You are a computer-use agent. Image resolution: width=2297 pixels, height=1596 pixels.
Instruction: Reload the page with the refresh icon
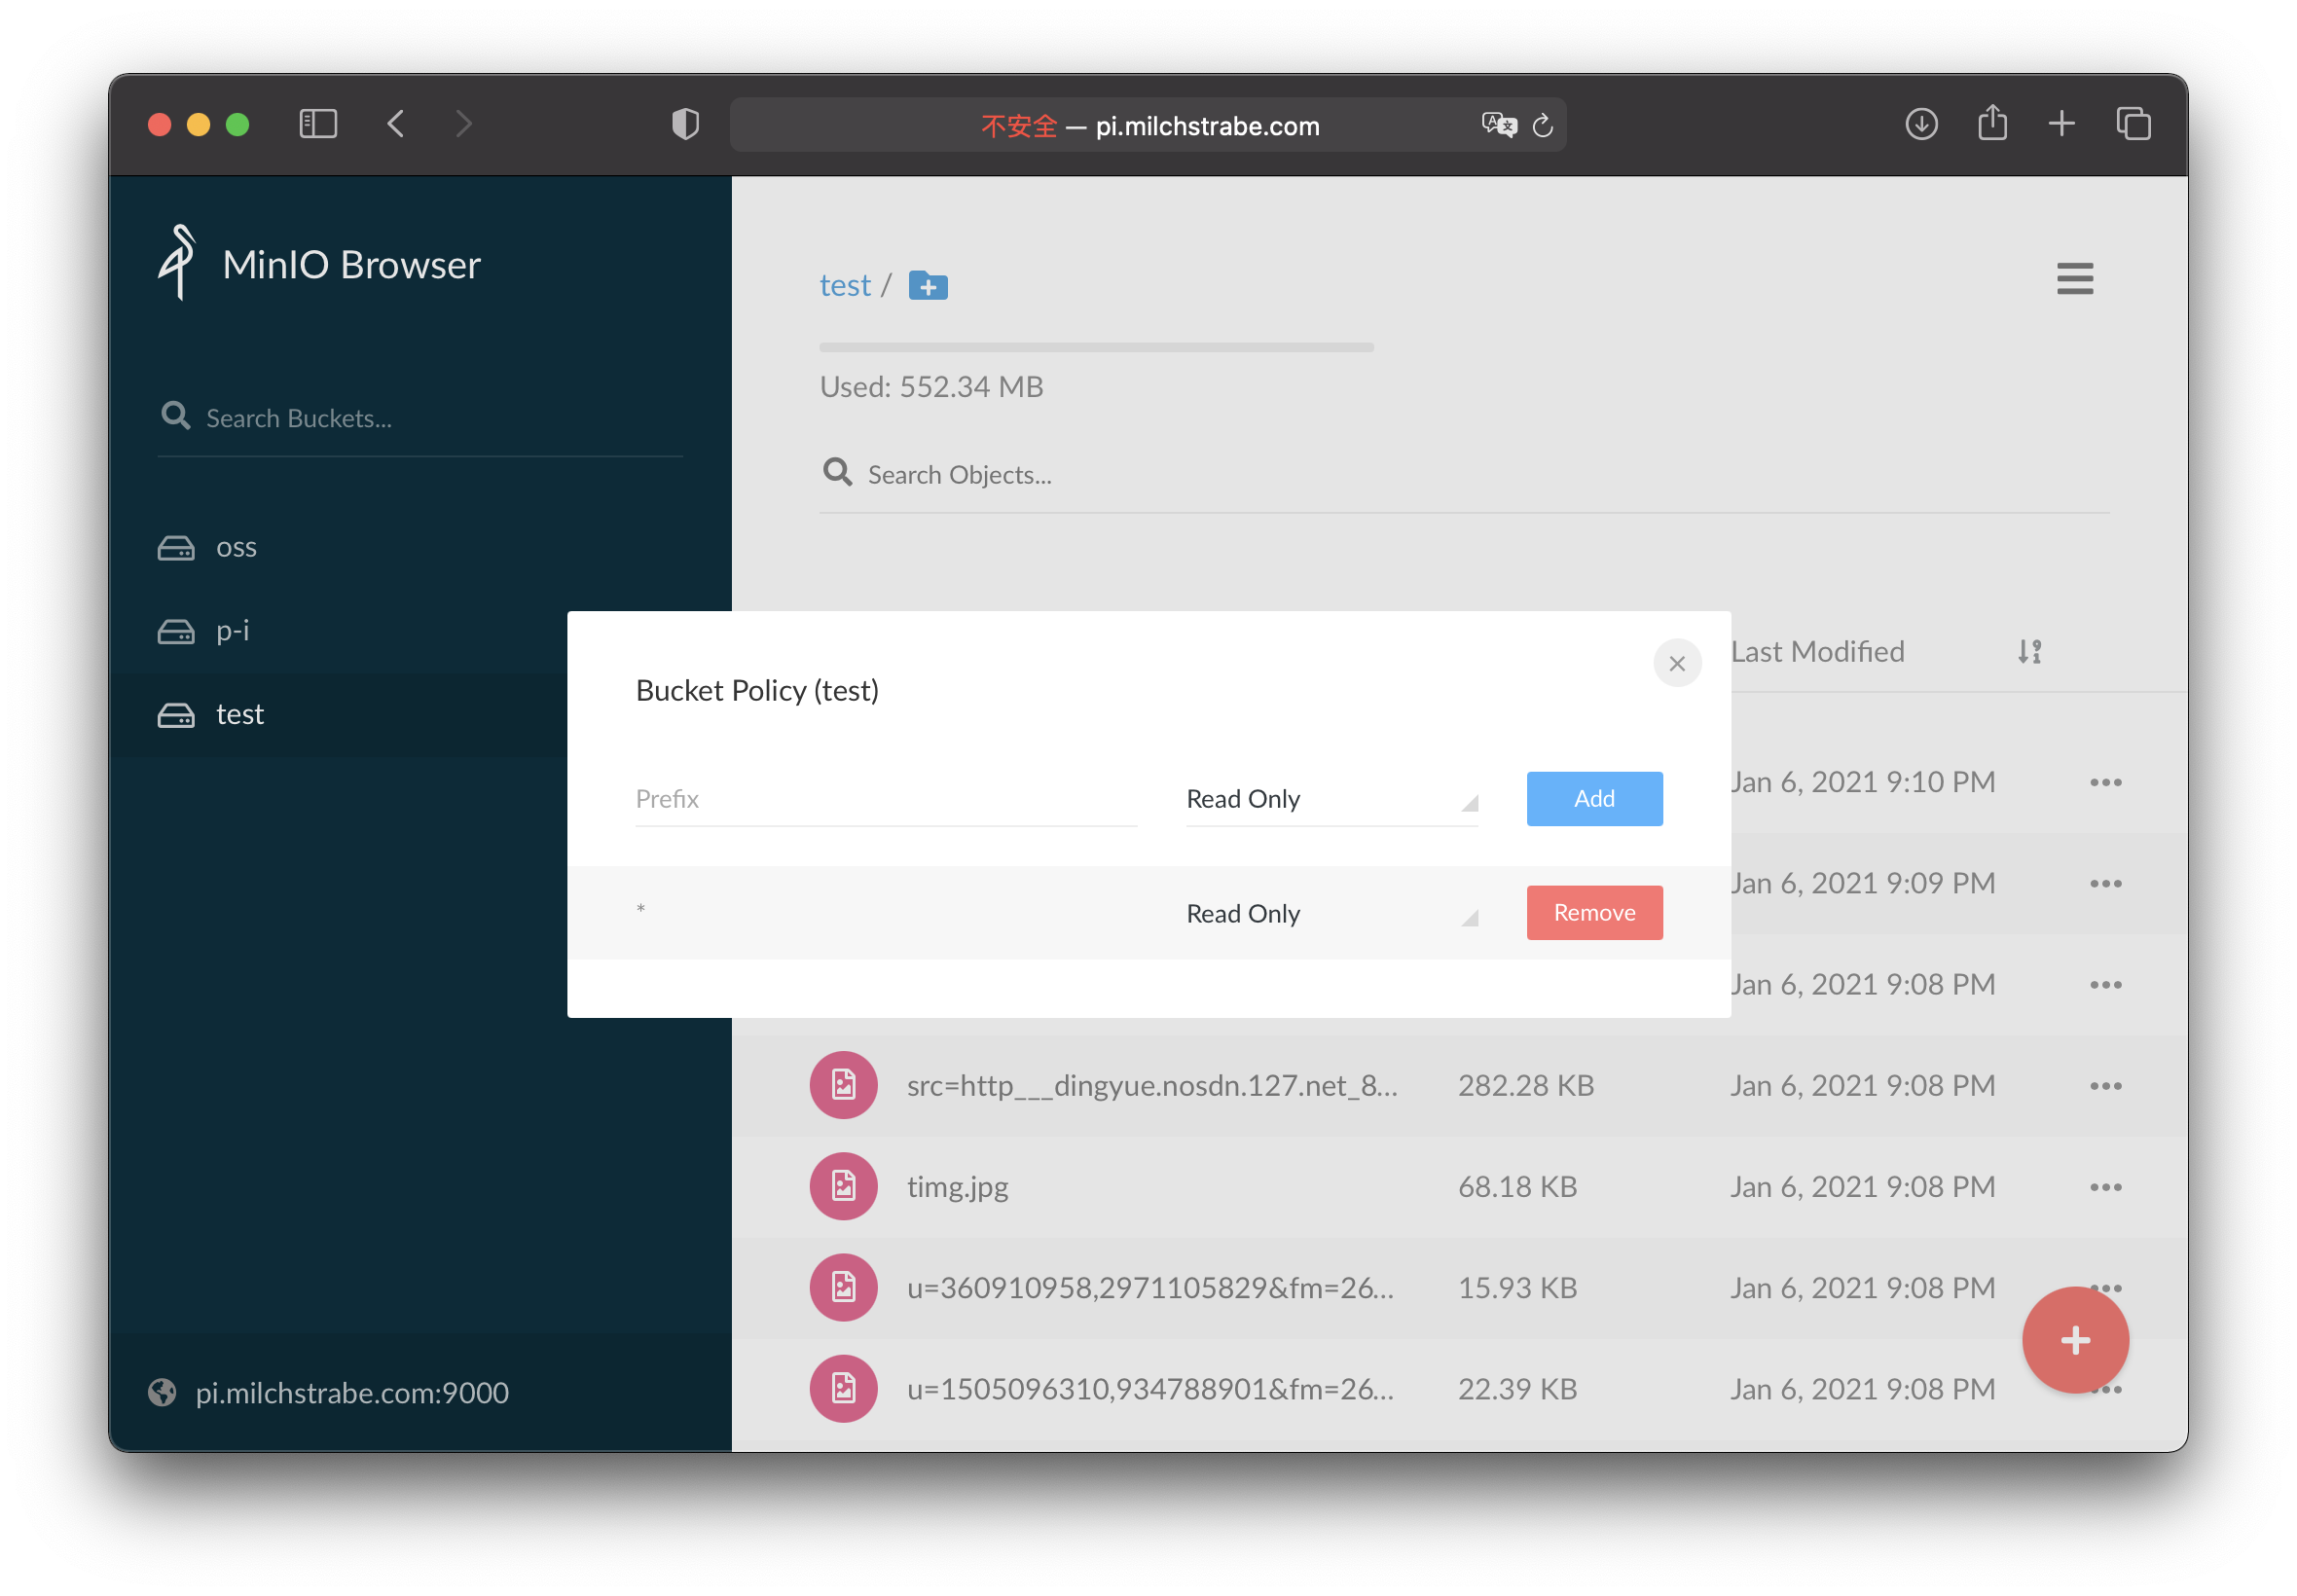1542,125
